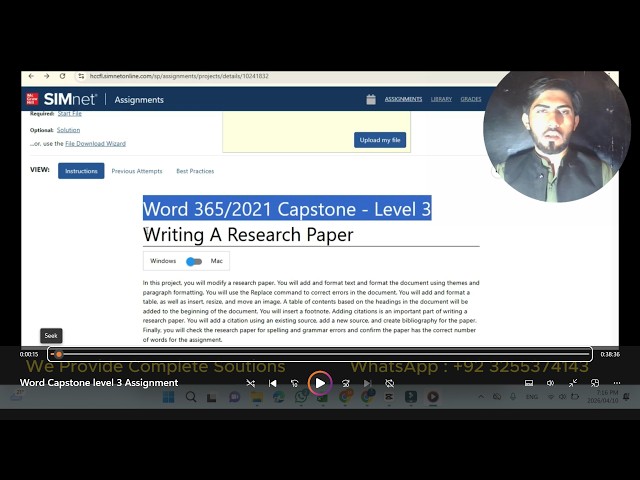The height and width of the screenshot is (480, 640).
Task: Go to the previous track
Action: tap(273, 383)
